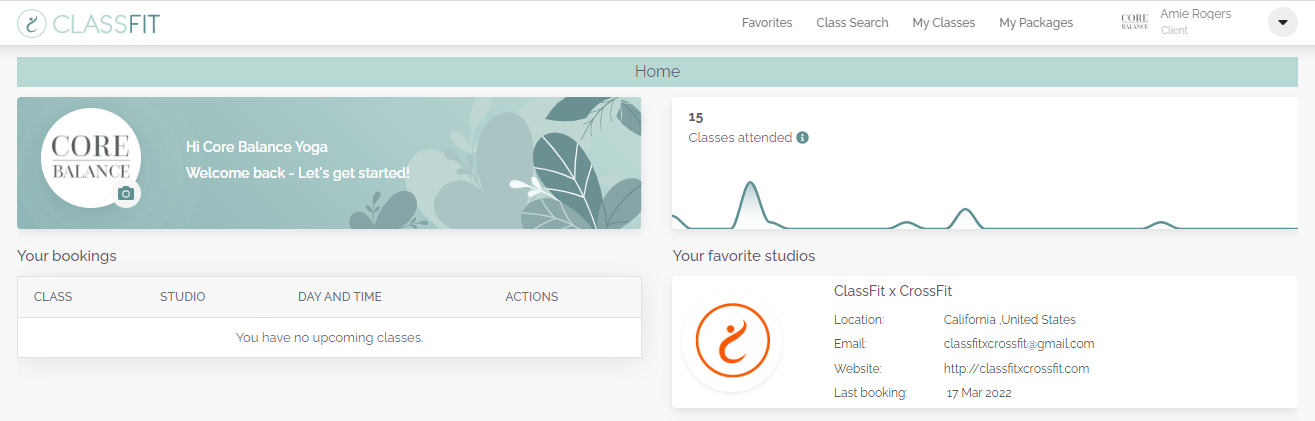
Task: Open the Favorites menu item
Action: 767,23
